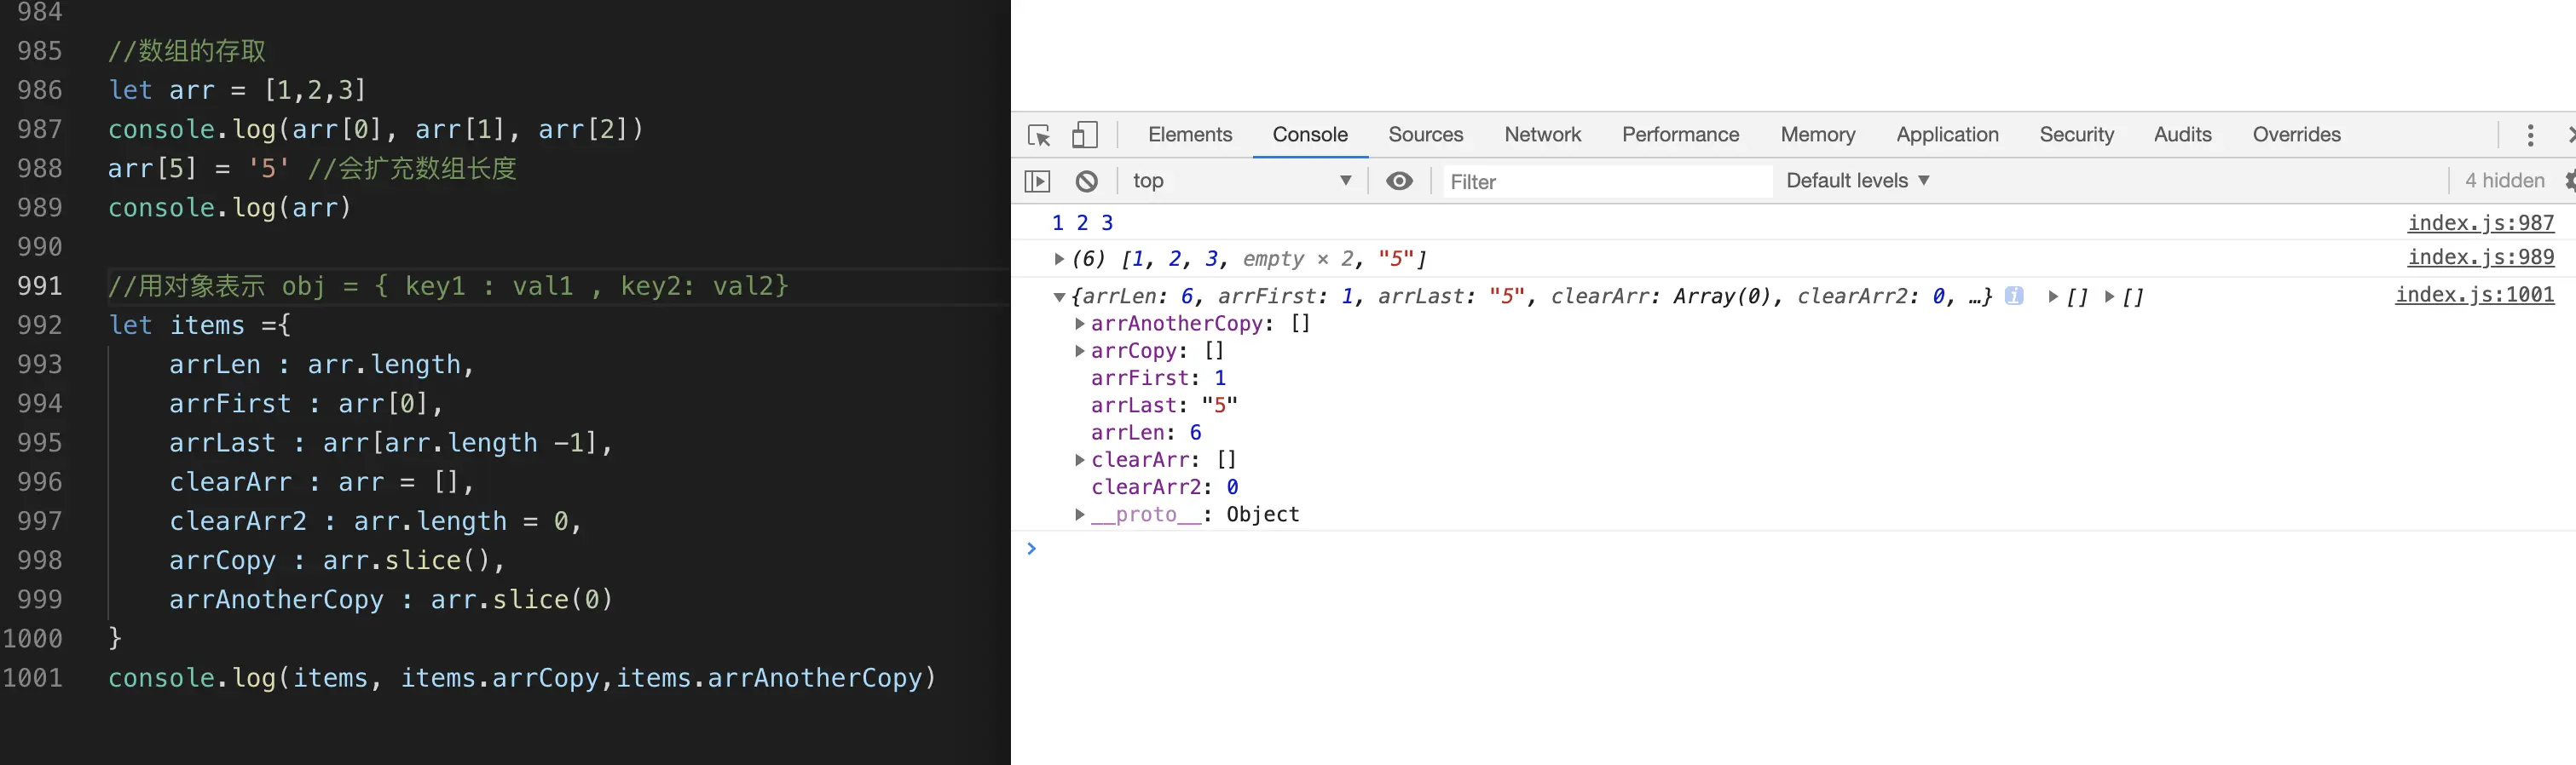Click the console output line "1 2 3"
The width and height of the screenshot is (2576, 765).
pyautogui.click(x=1082, y=223)
